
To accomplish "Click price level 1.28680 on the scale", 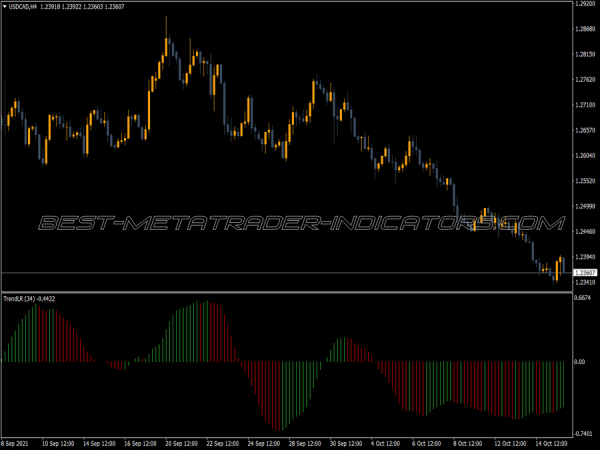I will coord(585,29).
